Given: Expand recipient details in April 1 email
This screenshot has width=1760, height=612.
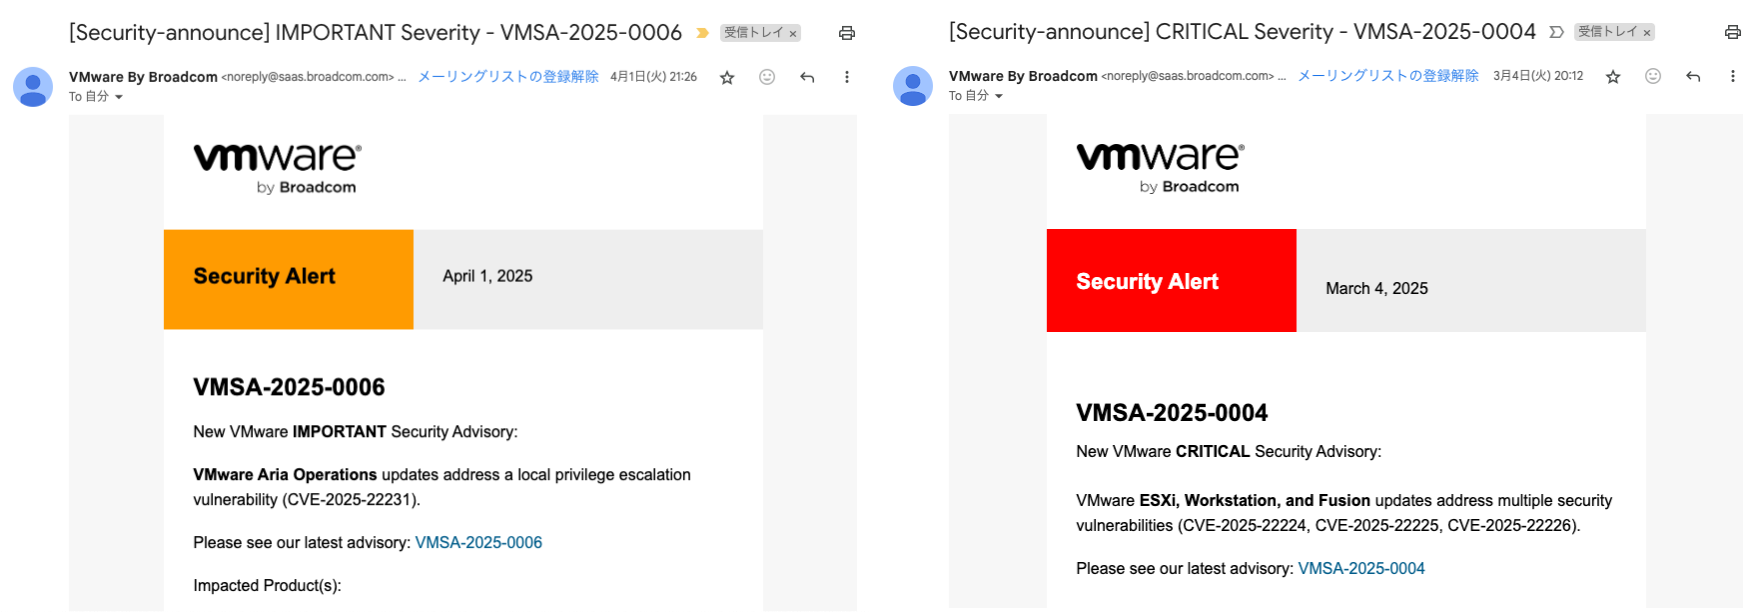Looking at the screenshot, I should click(119, 97).
